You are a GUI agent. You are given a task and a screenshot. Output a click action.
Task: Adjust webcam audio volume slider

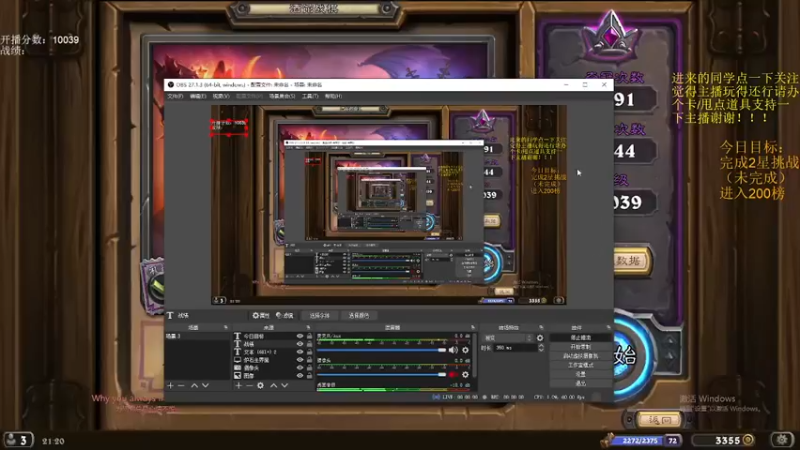coord(381,374)
